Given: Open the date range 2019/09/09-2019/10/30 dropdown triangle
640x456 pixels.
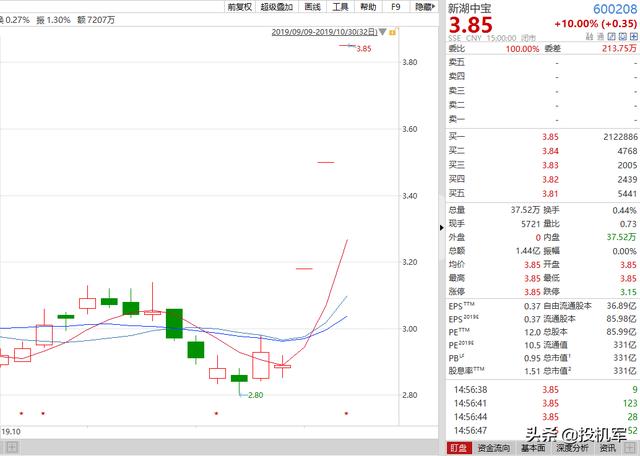Looking at the screenshot, I should click(382, 32).
